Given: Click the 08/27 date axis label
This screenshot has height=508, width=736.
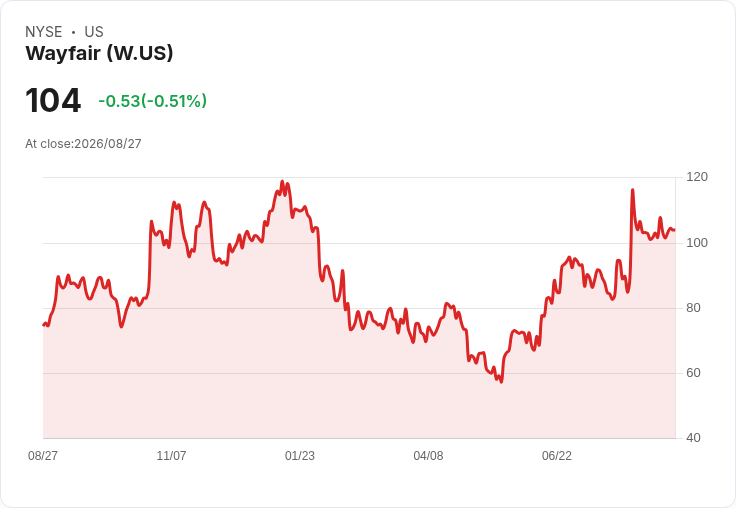Looking at the screenshot, I should (x=43, y=455).
